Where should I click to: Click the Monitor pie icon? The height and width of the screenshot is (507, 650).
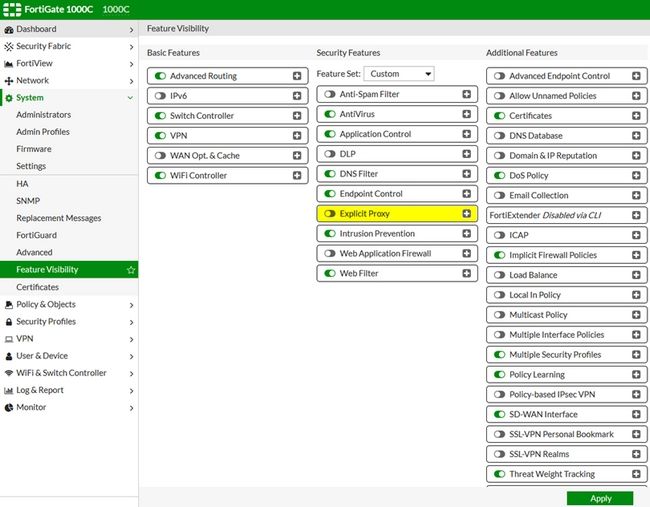pos(9,408)
